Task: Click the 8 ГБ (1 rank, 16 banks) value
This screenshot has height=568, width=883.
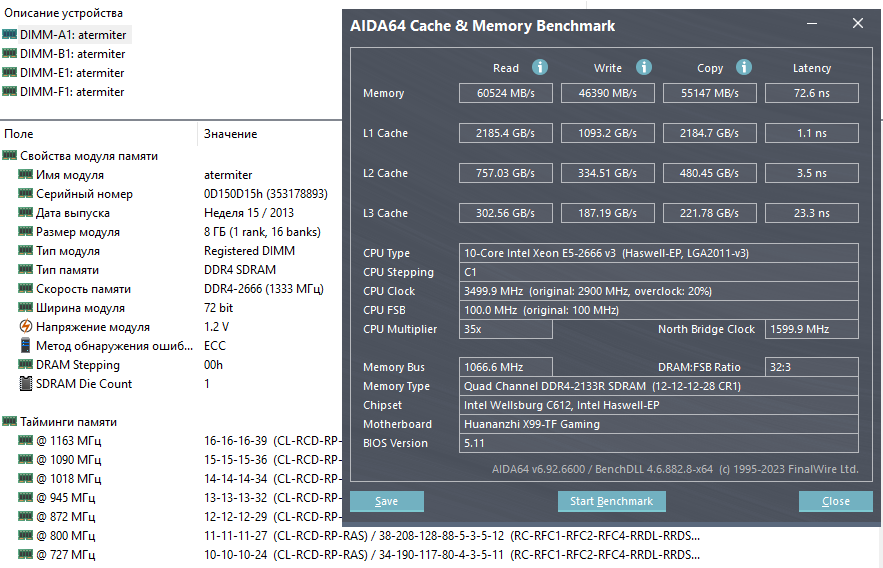Action: coord(262,232)
